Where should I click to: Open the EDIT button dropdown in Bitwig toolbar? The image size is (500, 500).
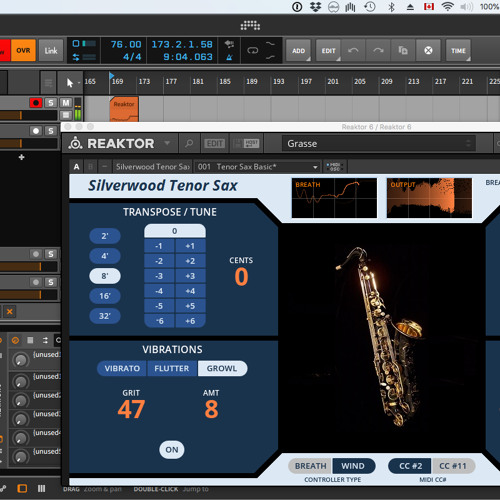tap(328, 50)
